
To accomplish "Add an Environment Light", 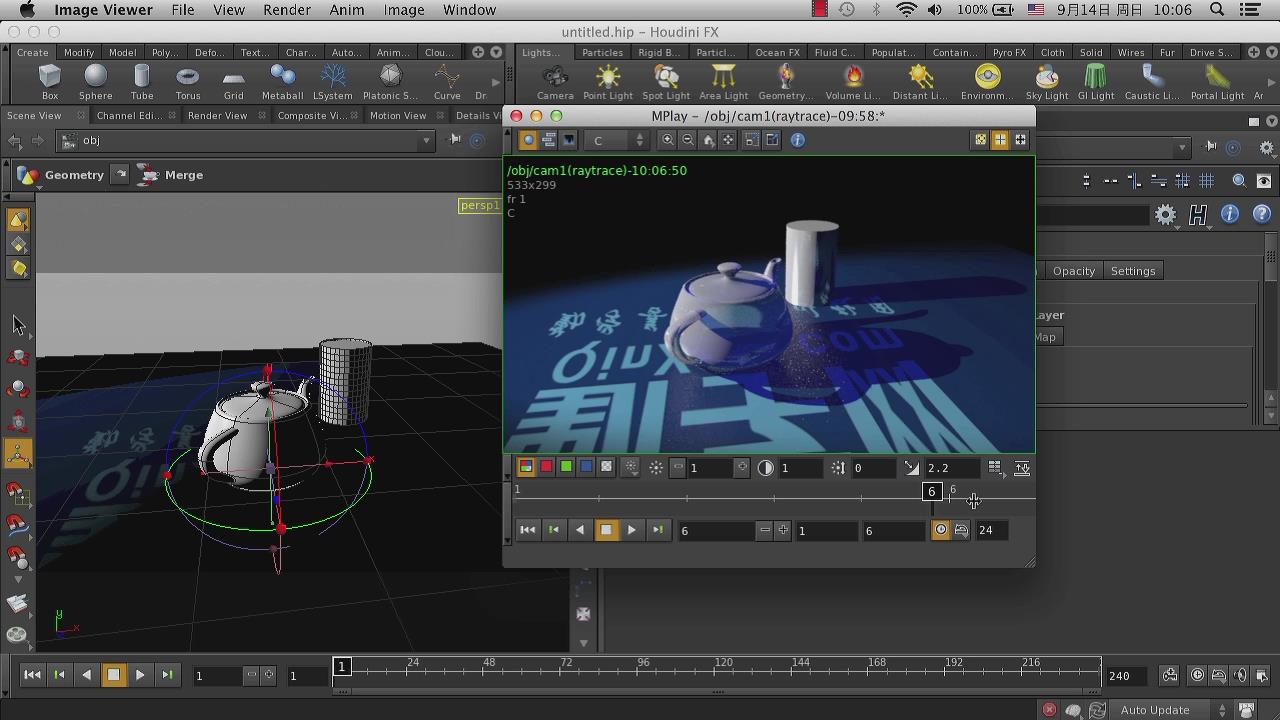I will coord(987,81).
